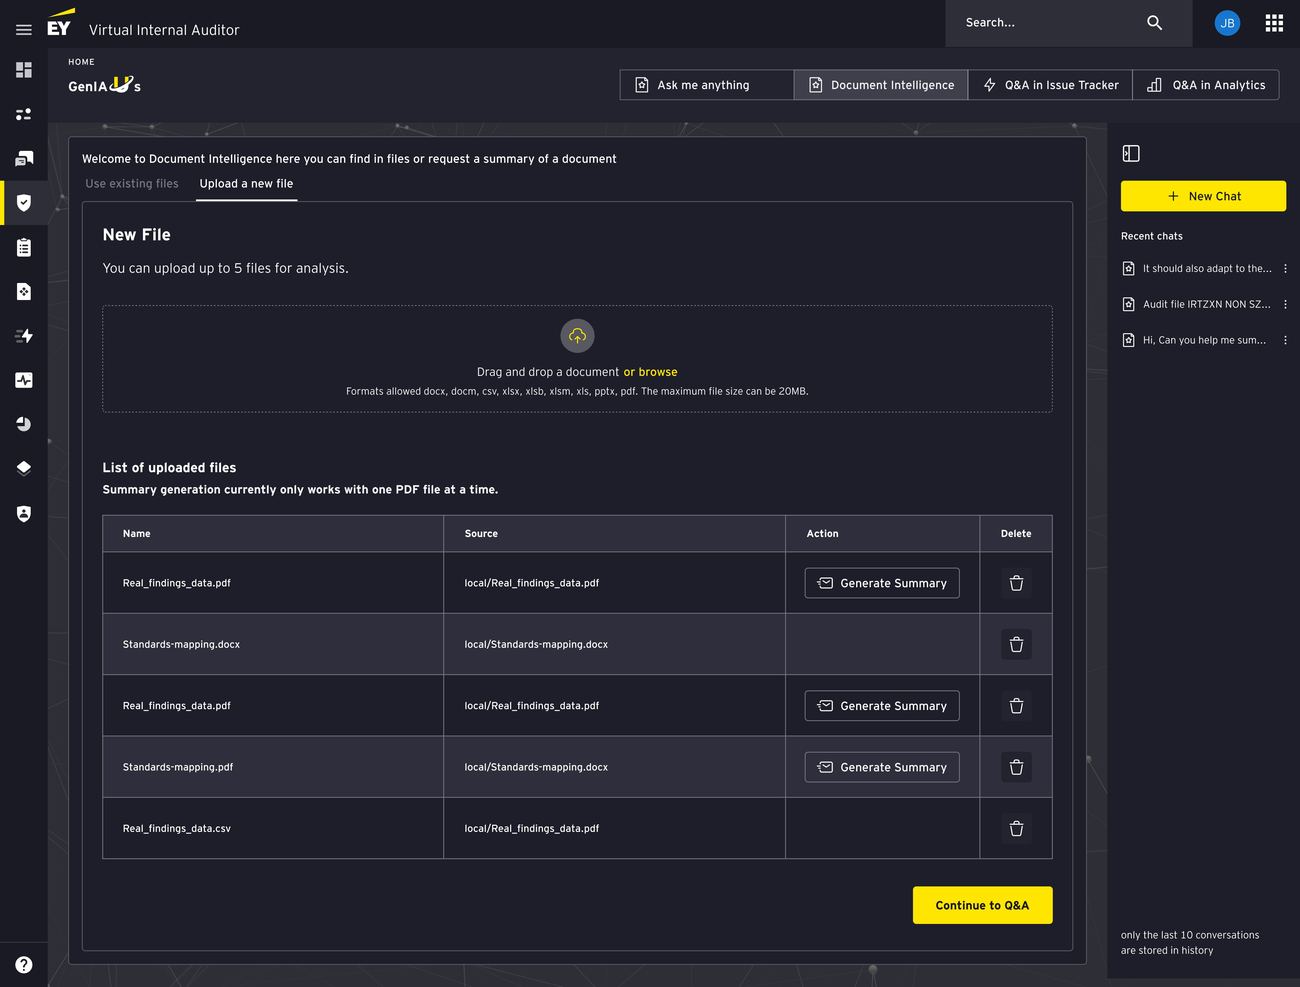Open the sliders sidebar icon

(24, 114)
